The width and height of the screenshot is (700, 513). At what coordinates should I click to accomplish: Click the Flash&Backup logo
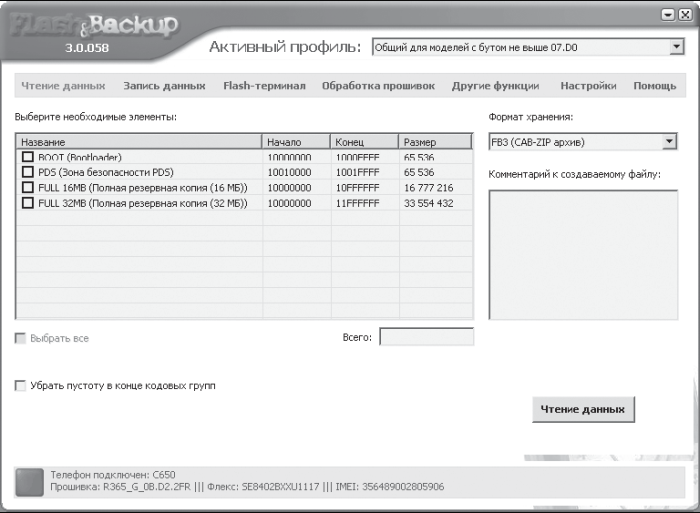coord(94,25)
